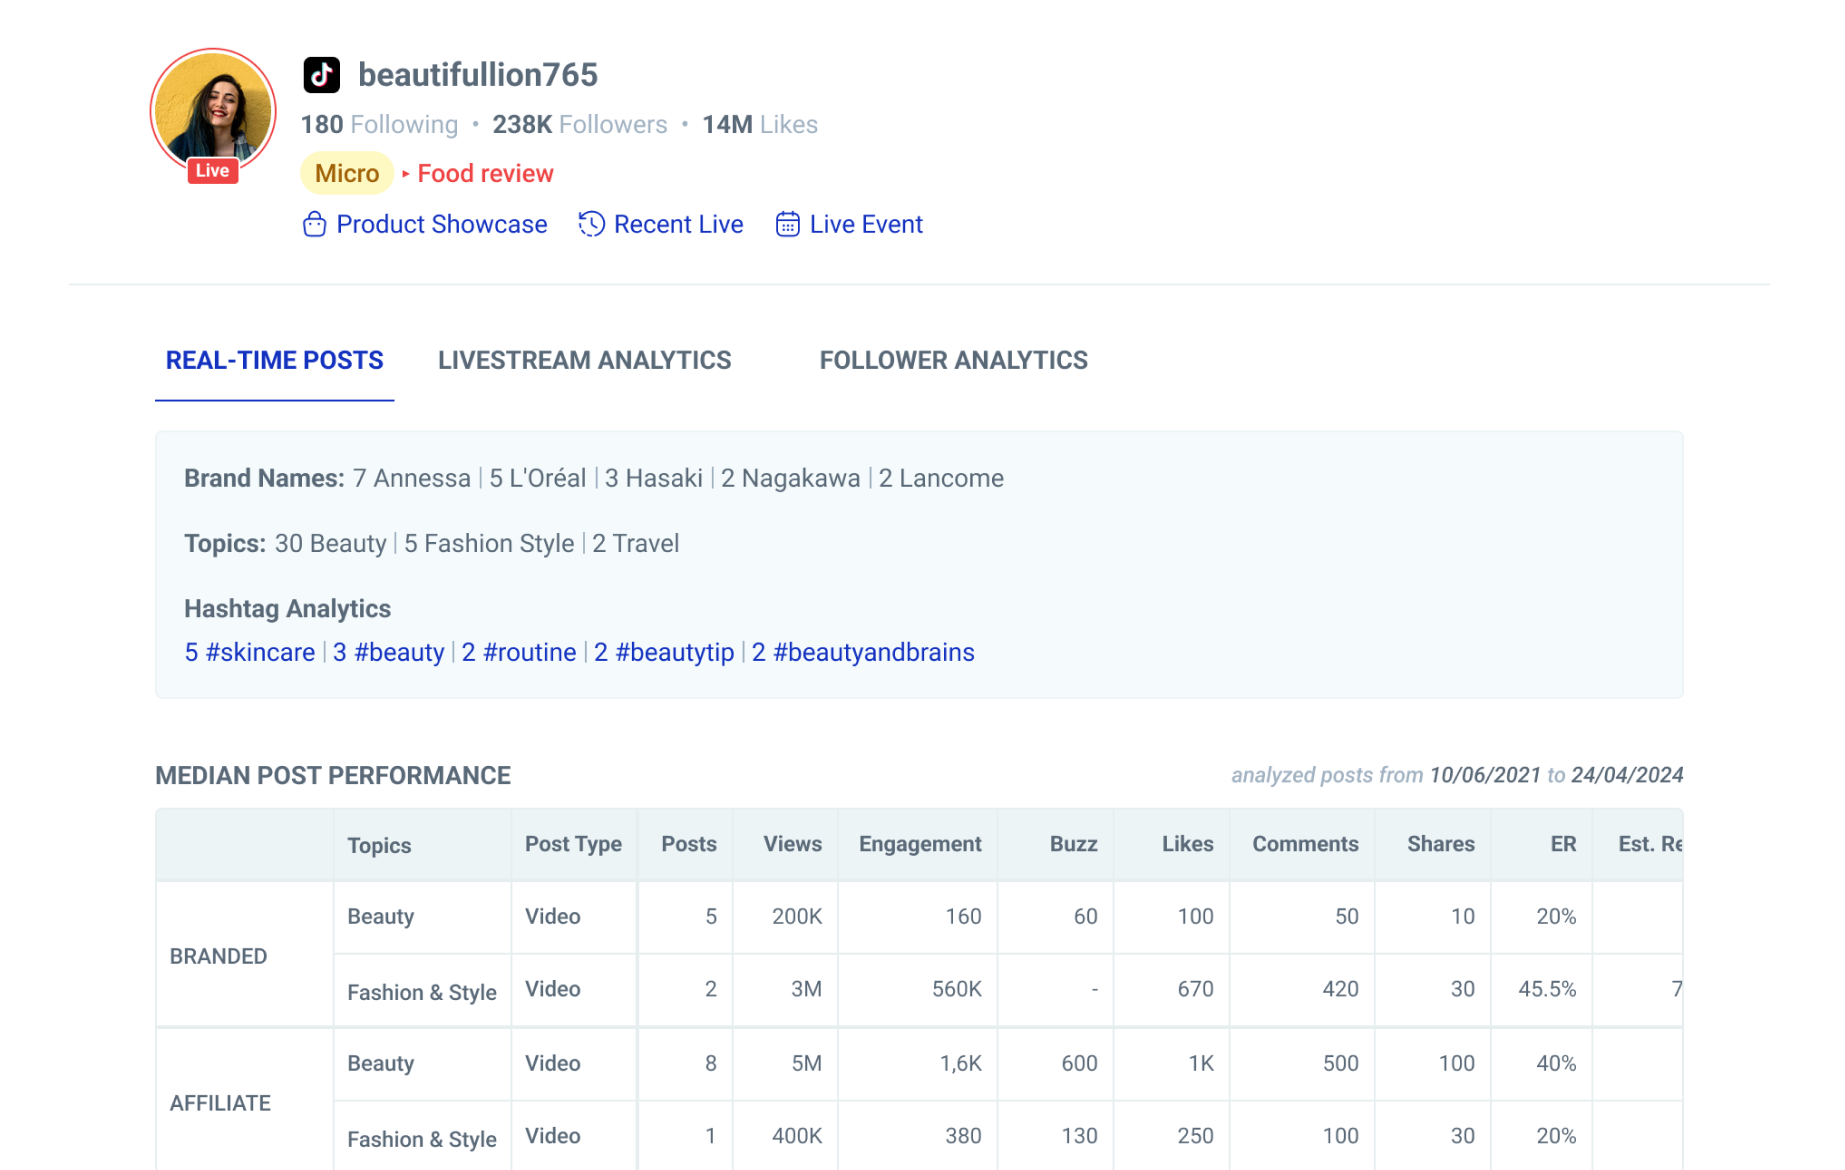Click the Food review category label
1845x1170 pixels.
485,174
